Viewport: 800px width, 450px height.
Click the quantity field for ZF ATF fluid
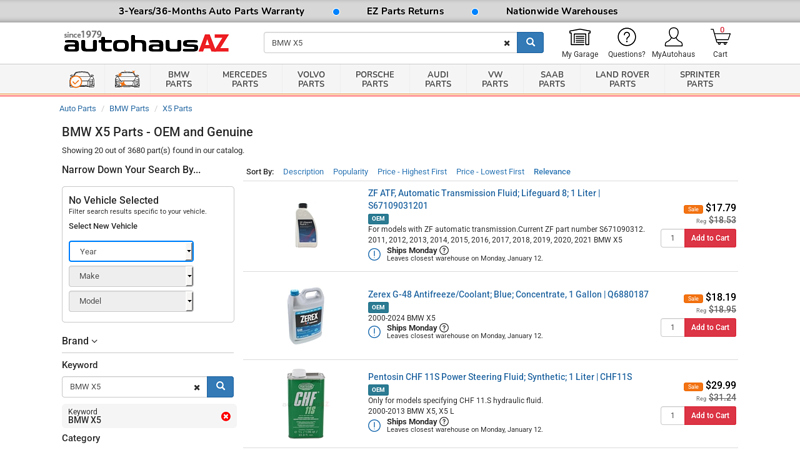672,238
